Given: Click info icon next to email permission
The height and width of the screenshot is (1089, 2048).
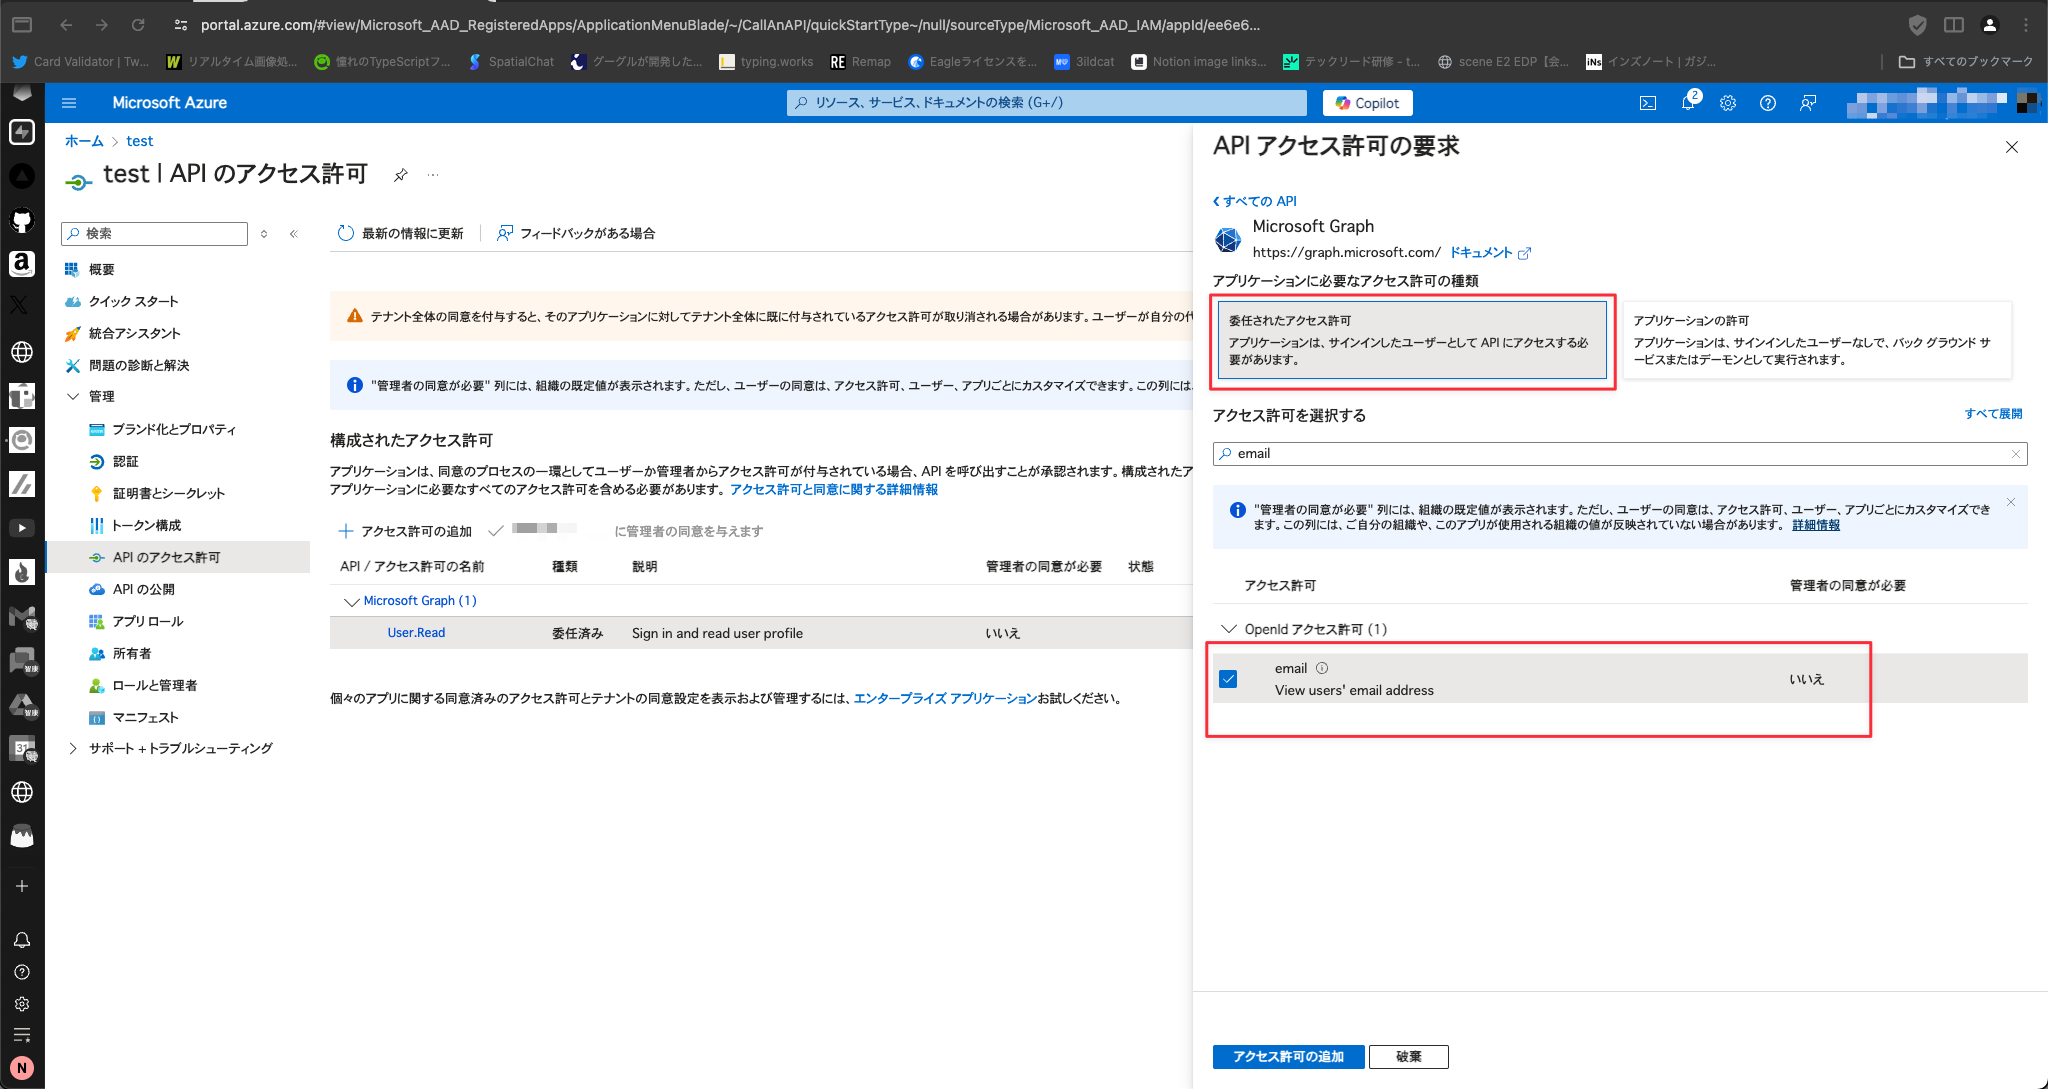Looking at the screenshot, I should (x=1322, y=668).
